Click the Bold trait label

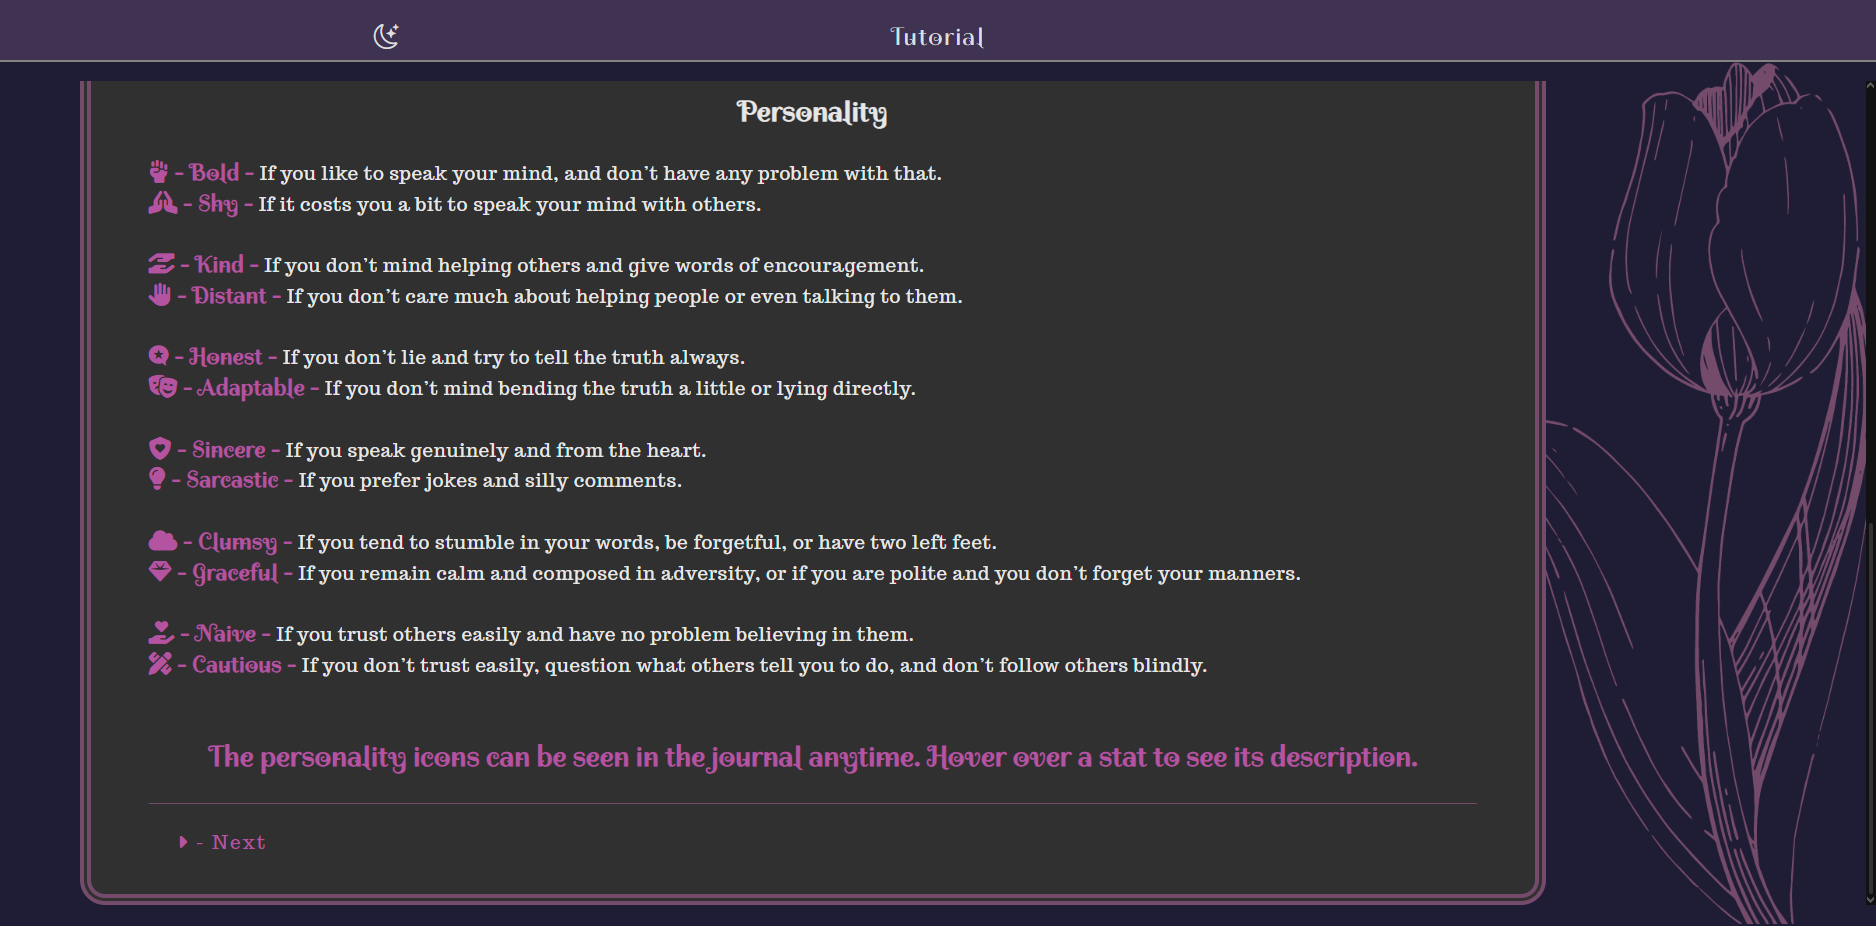pyautogui.click(x=214, y=172)
